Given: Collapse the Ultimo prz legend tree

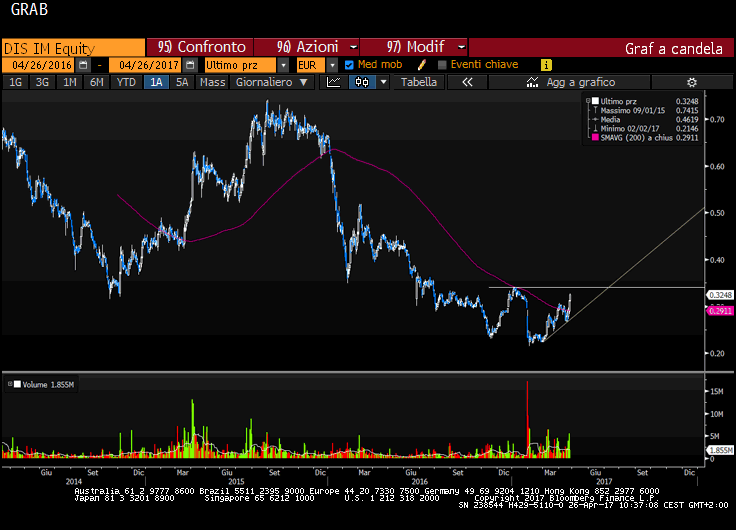Looking at the screenshot, I should click(587, 101).
